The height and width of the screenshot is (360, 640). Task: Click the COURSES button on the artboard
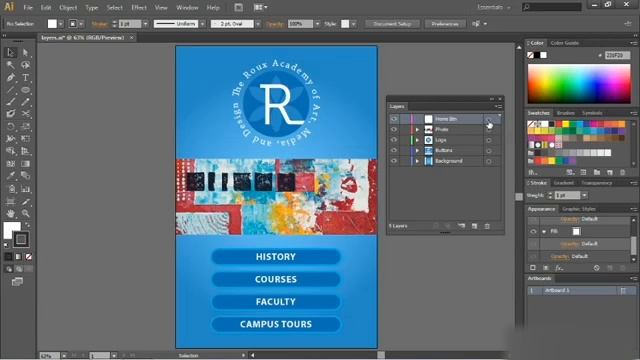click(276, 279)
